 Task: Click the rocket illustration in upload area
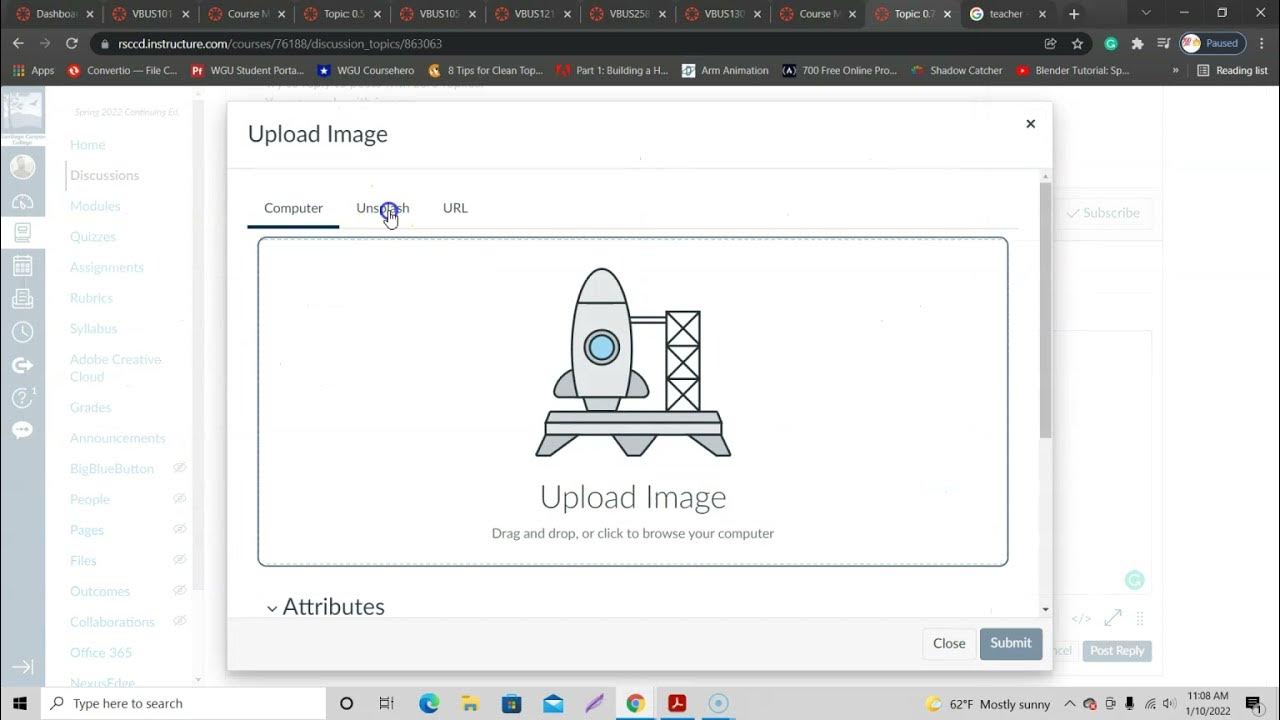[632, 362]
